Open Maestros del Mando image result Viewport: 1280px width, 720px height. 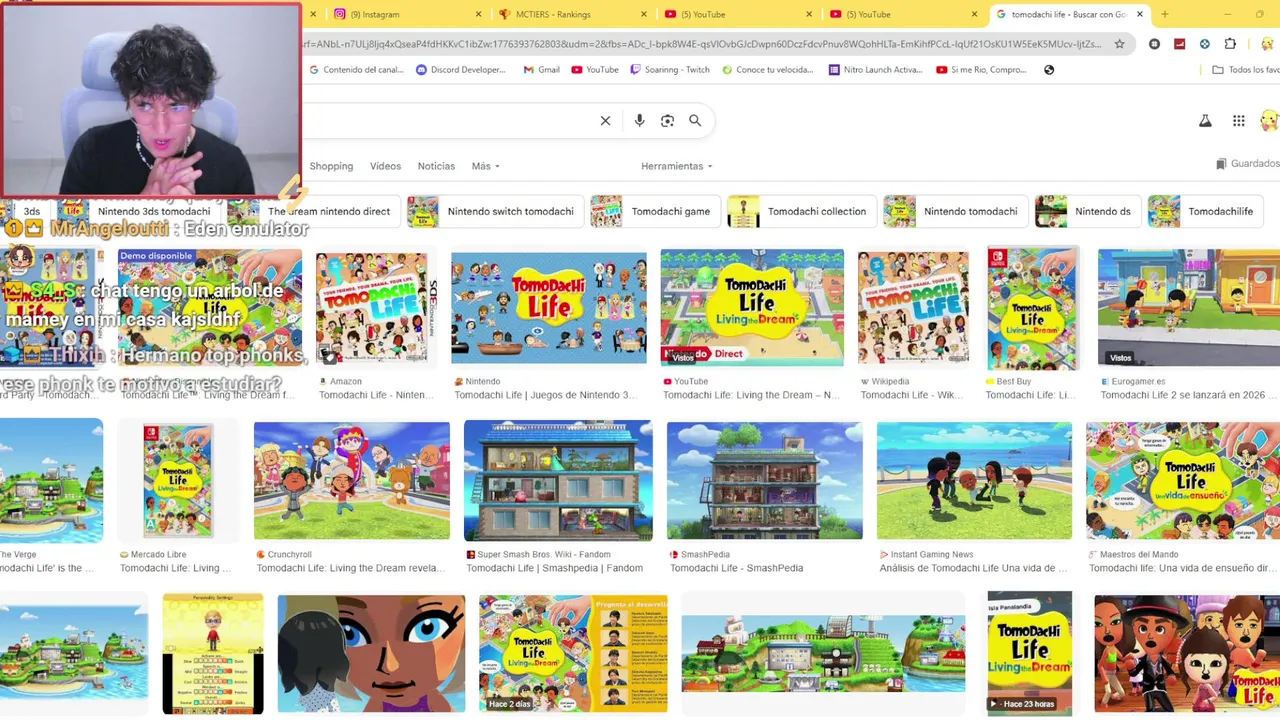(x=1183, y=481)
